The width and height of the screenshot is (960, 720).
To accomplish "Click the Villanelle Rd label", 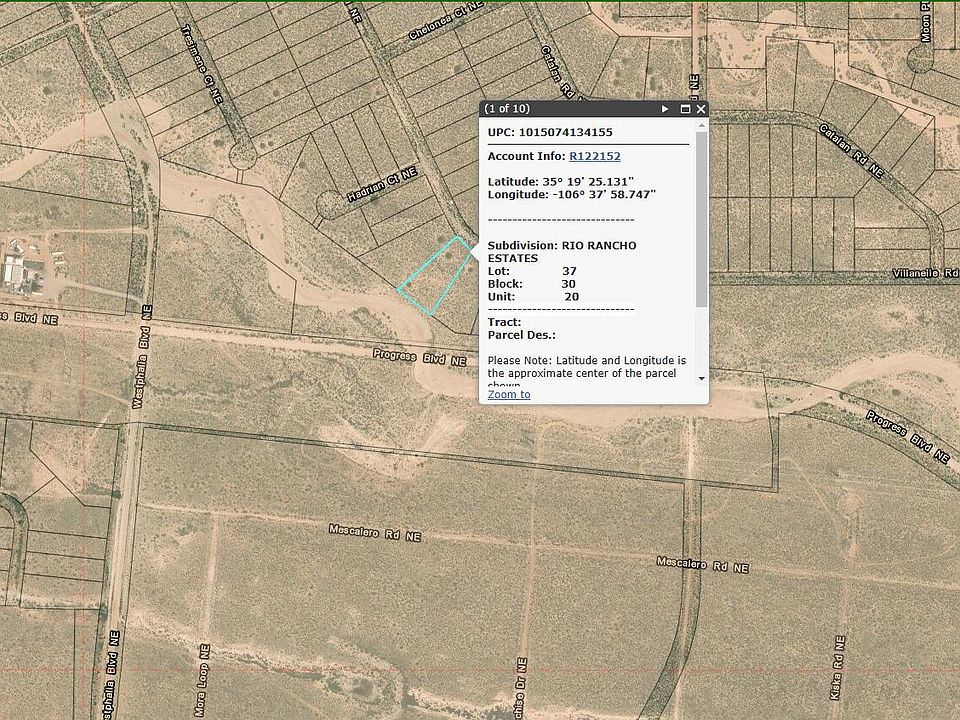I will 925,273.
